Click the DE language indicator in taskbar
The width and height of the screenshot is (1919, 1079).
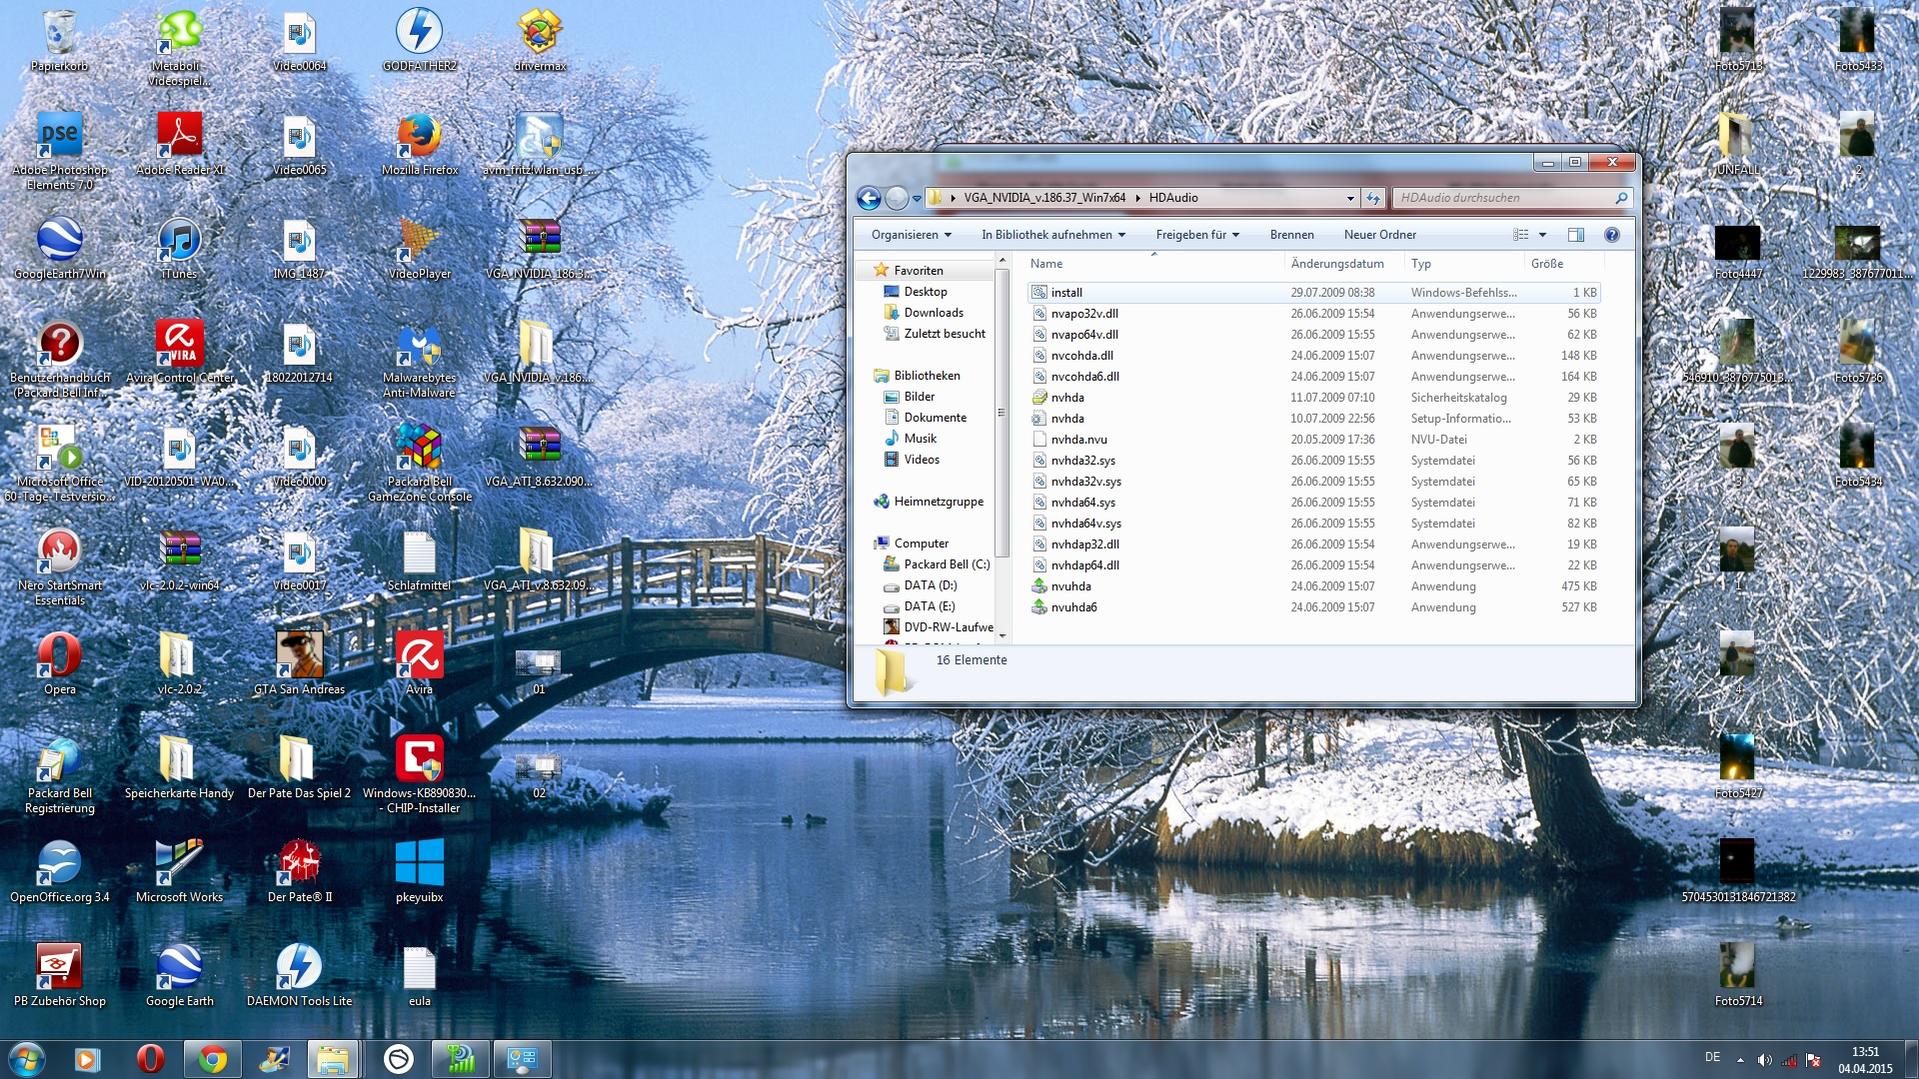[x=1712, y=1058]
